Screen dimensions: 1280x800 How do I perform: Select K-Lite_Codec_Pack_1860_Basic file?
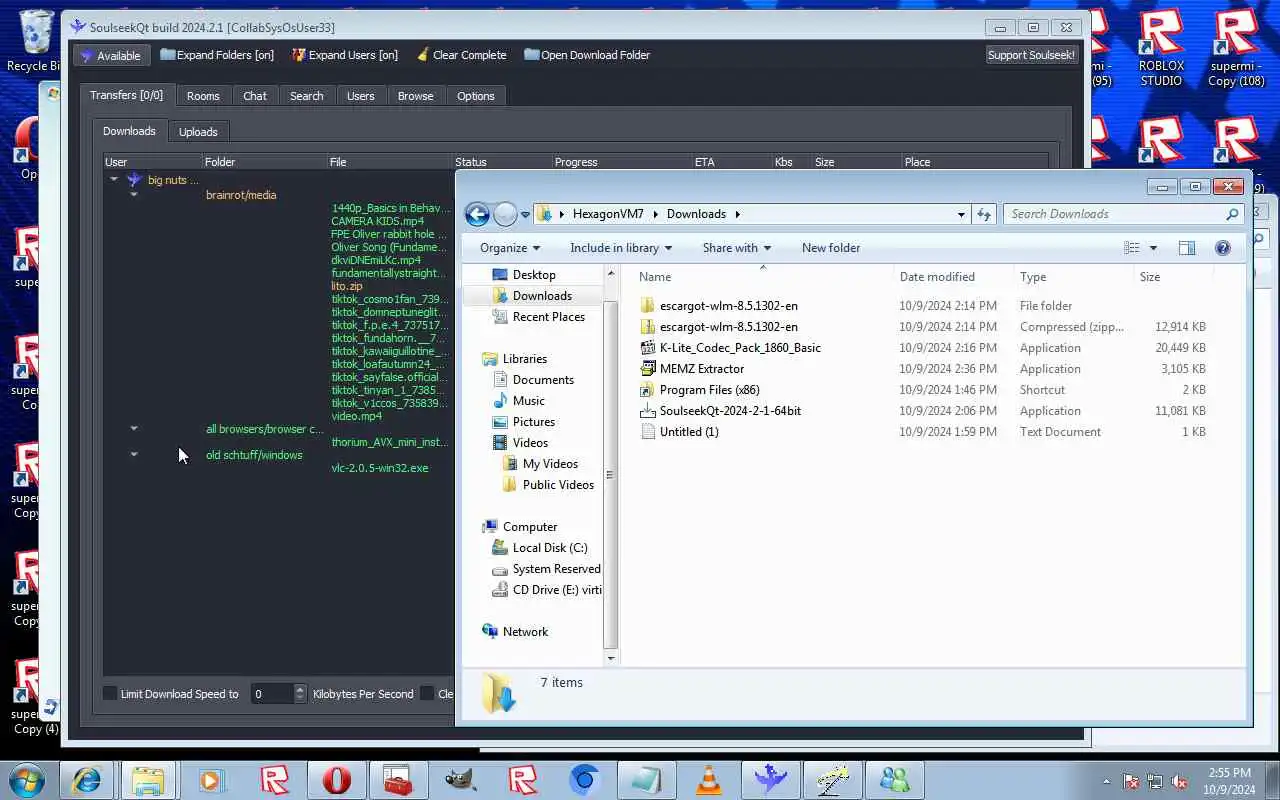click(740, 348)
